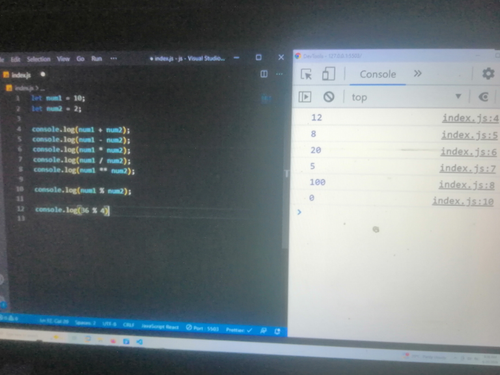Open the Go menu
Image resolution: width=500 pixels, height=375 pixels.
[80, 59]
